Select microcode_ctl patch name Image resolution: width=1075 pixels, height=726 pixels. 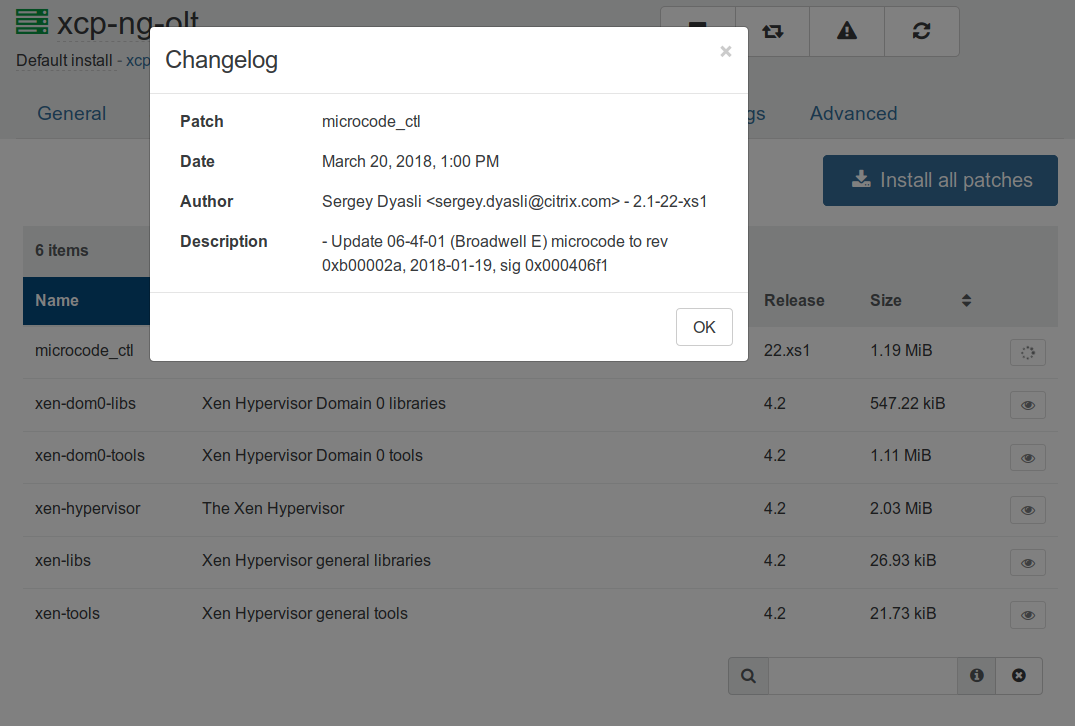click(x=84, y=350)
